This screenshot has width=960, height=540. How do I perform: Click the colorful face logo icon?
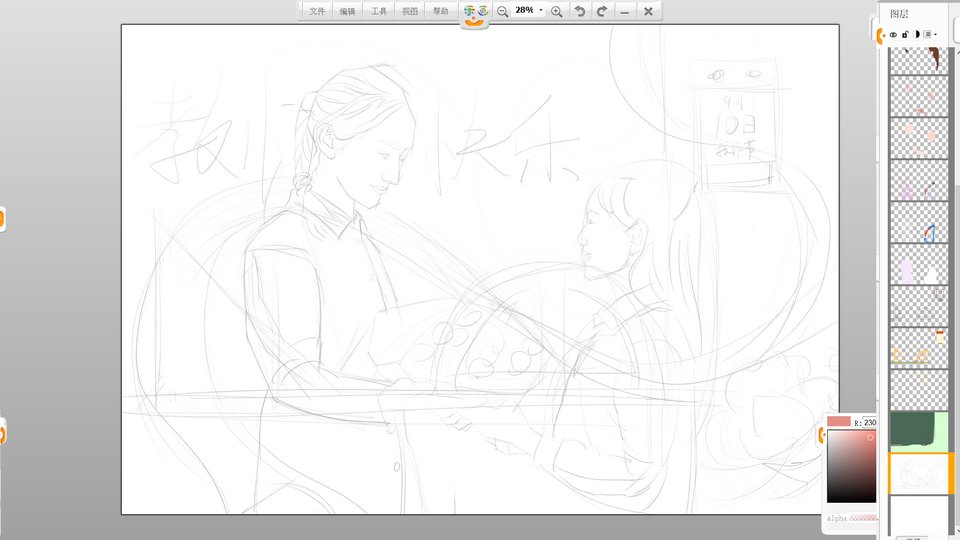tap(475, 12)
